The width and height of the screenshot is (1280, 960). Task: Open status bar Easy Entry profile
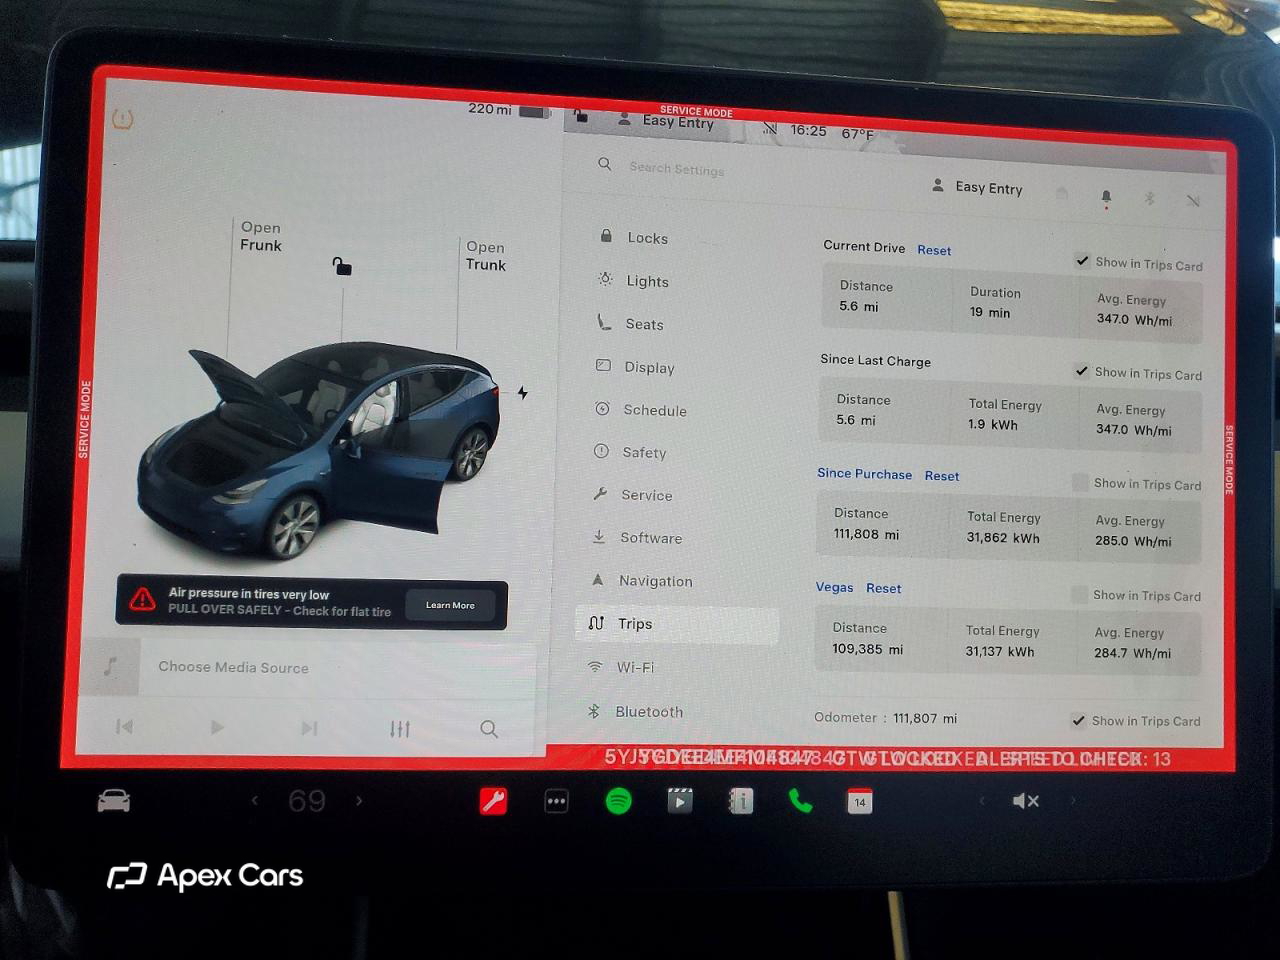665,121
